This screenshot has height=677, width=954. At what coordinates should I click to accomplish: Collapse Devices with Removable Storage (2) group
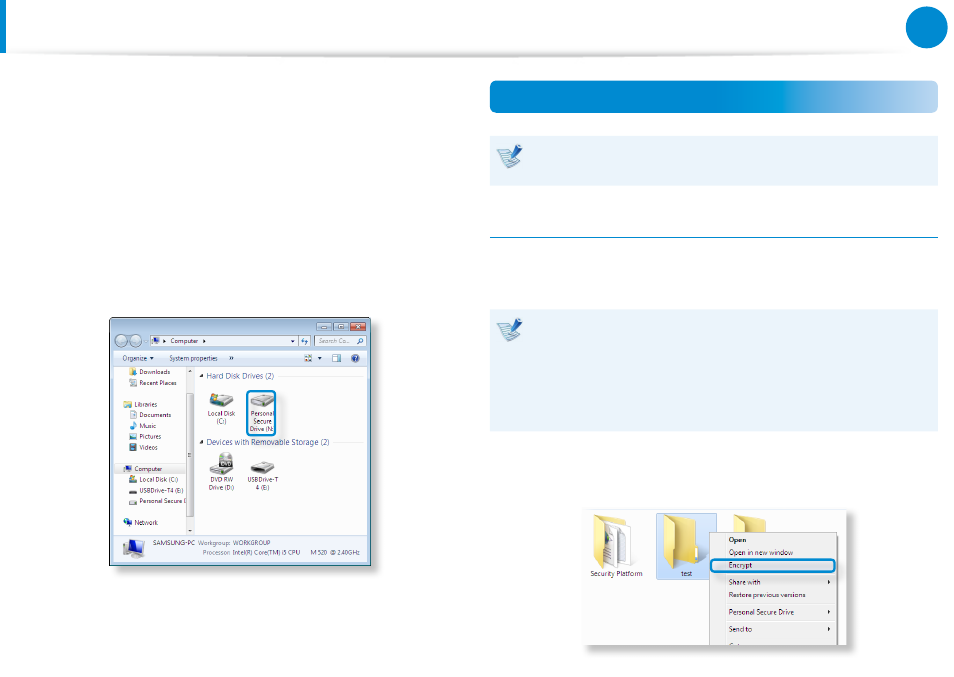point(202,442)
